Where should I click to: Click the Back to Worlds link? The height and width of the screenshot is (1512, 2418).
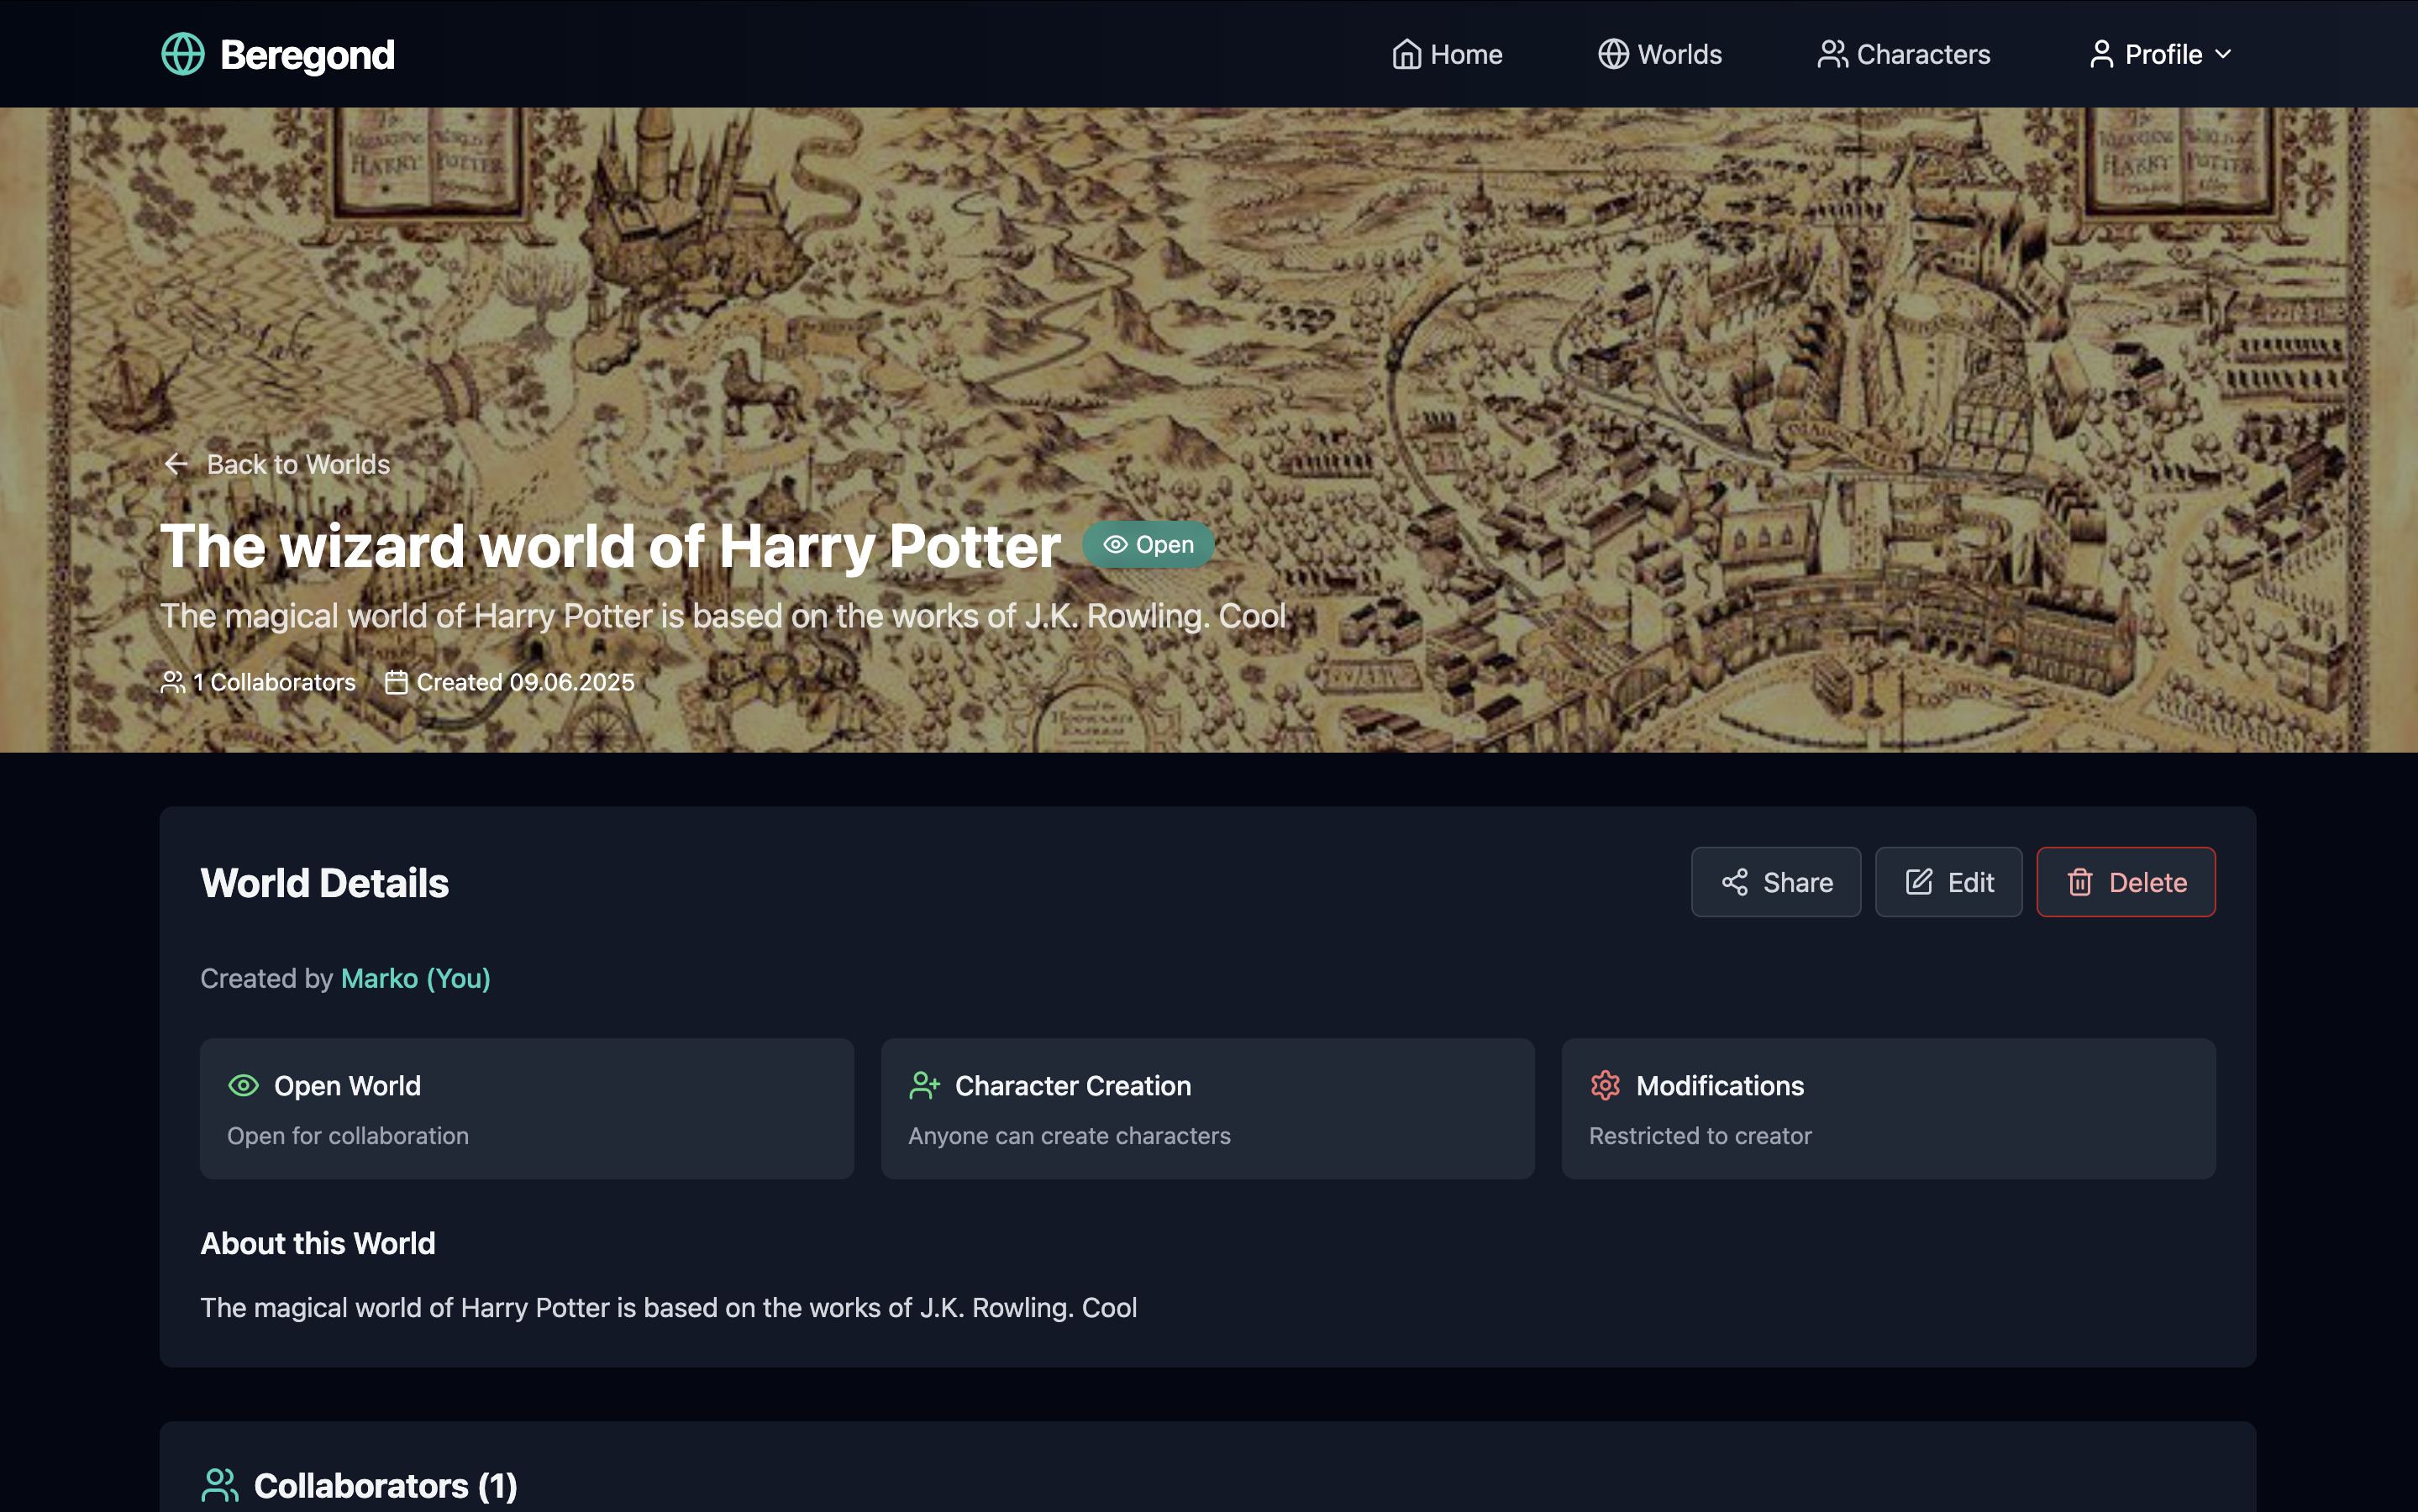[x=298, y=464]
